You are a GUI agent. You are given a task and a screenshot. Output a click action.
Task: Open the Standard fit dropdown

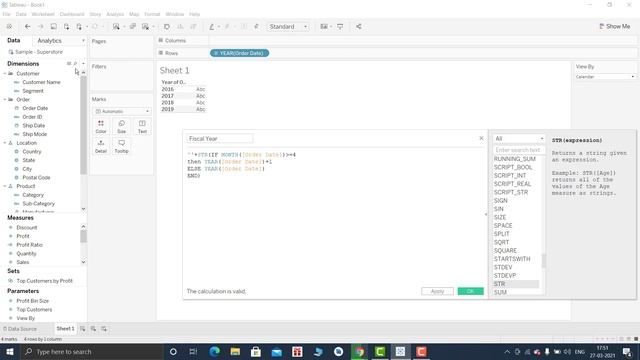288,27
